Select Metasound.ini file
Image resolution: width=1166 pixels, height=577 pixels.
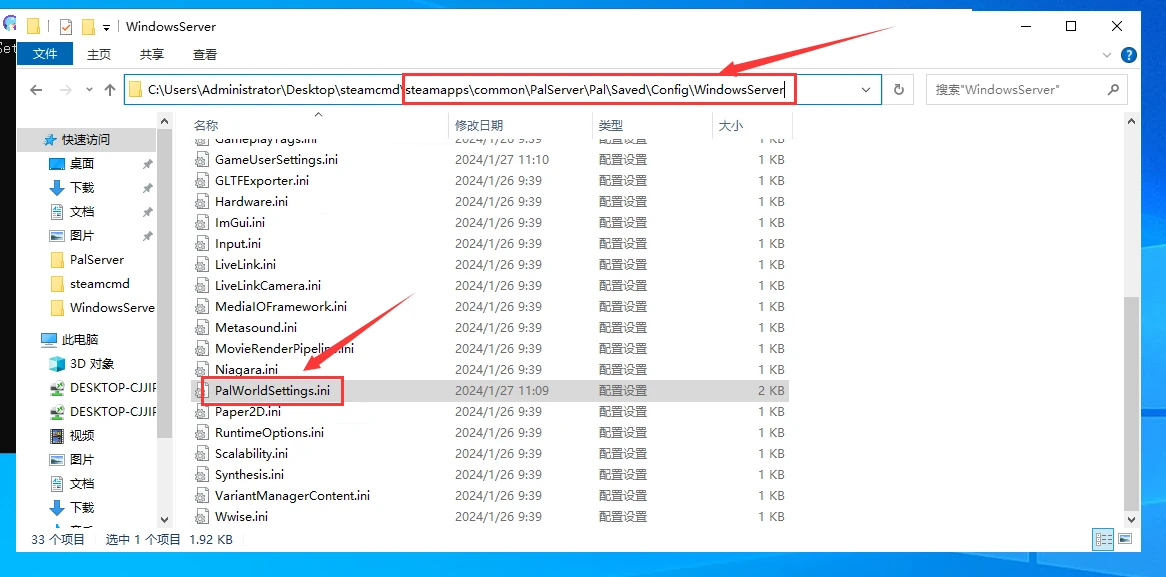256,327
